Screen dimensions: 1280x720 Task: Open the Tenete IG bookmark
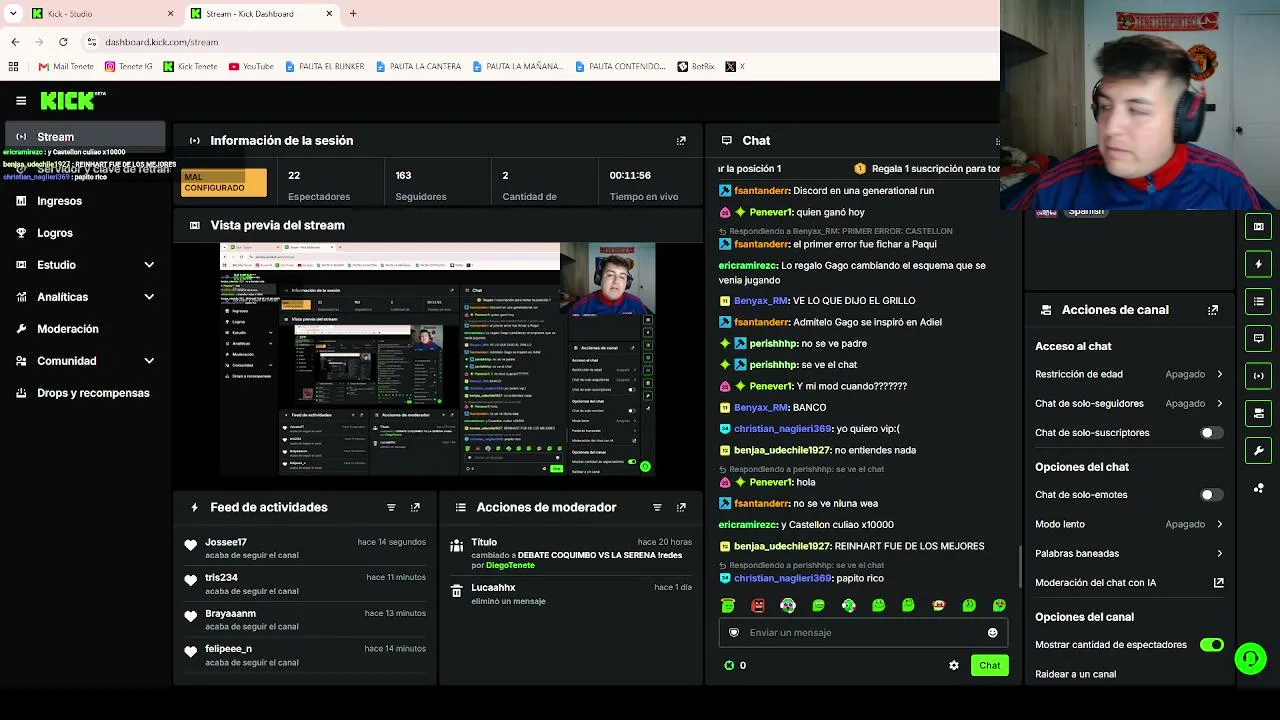(129, 67)
